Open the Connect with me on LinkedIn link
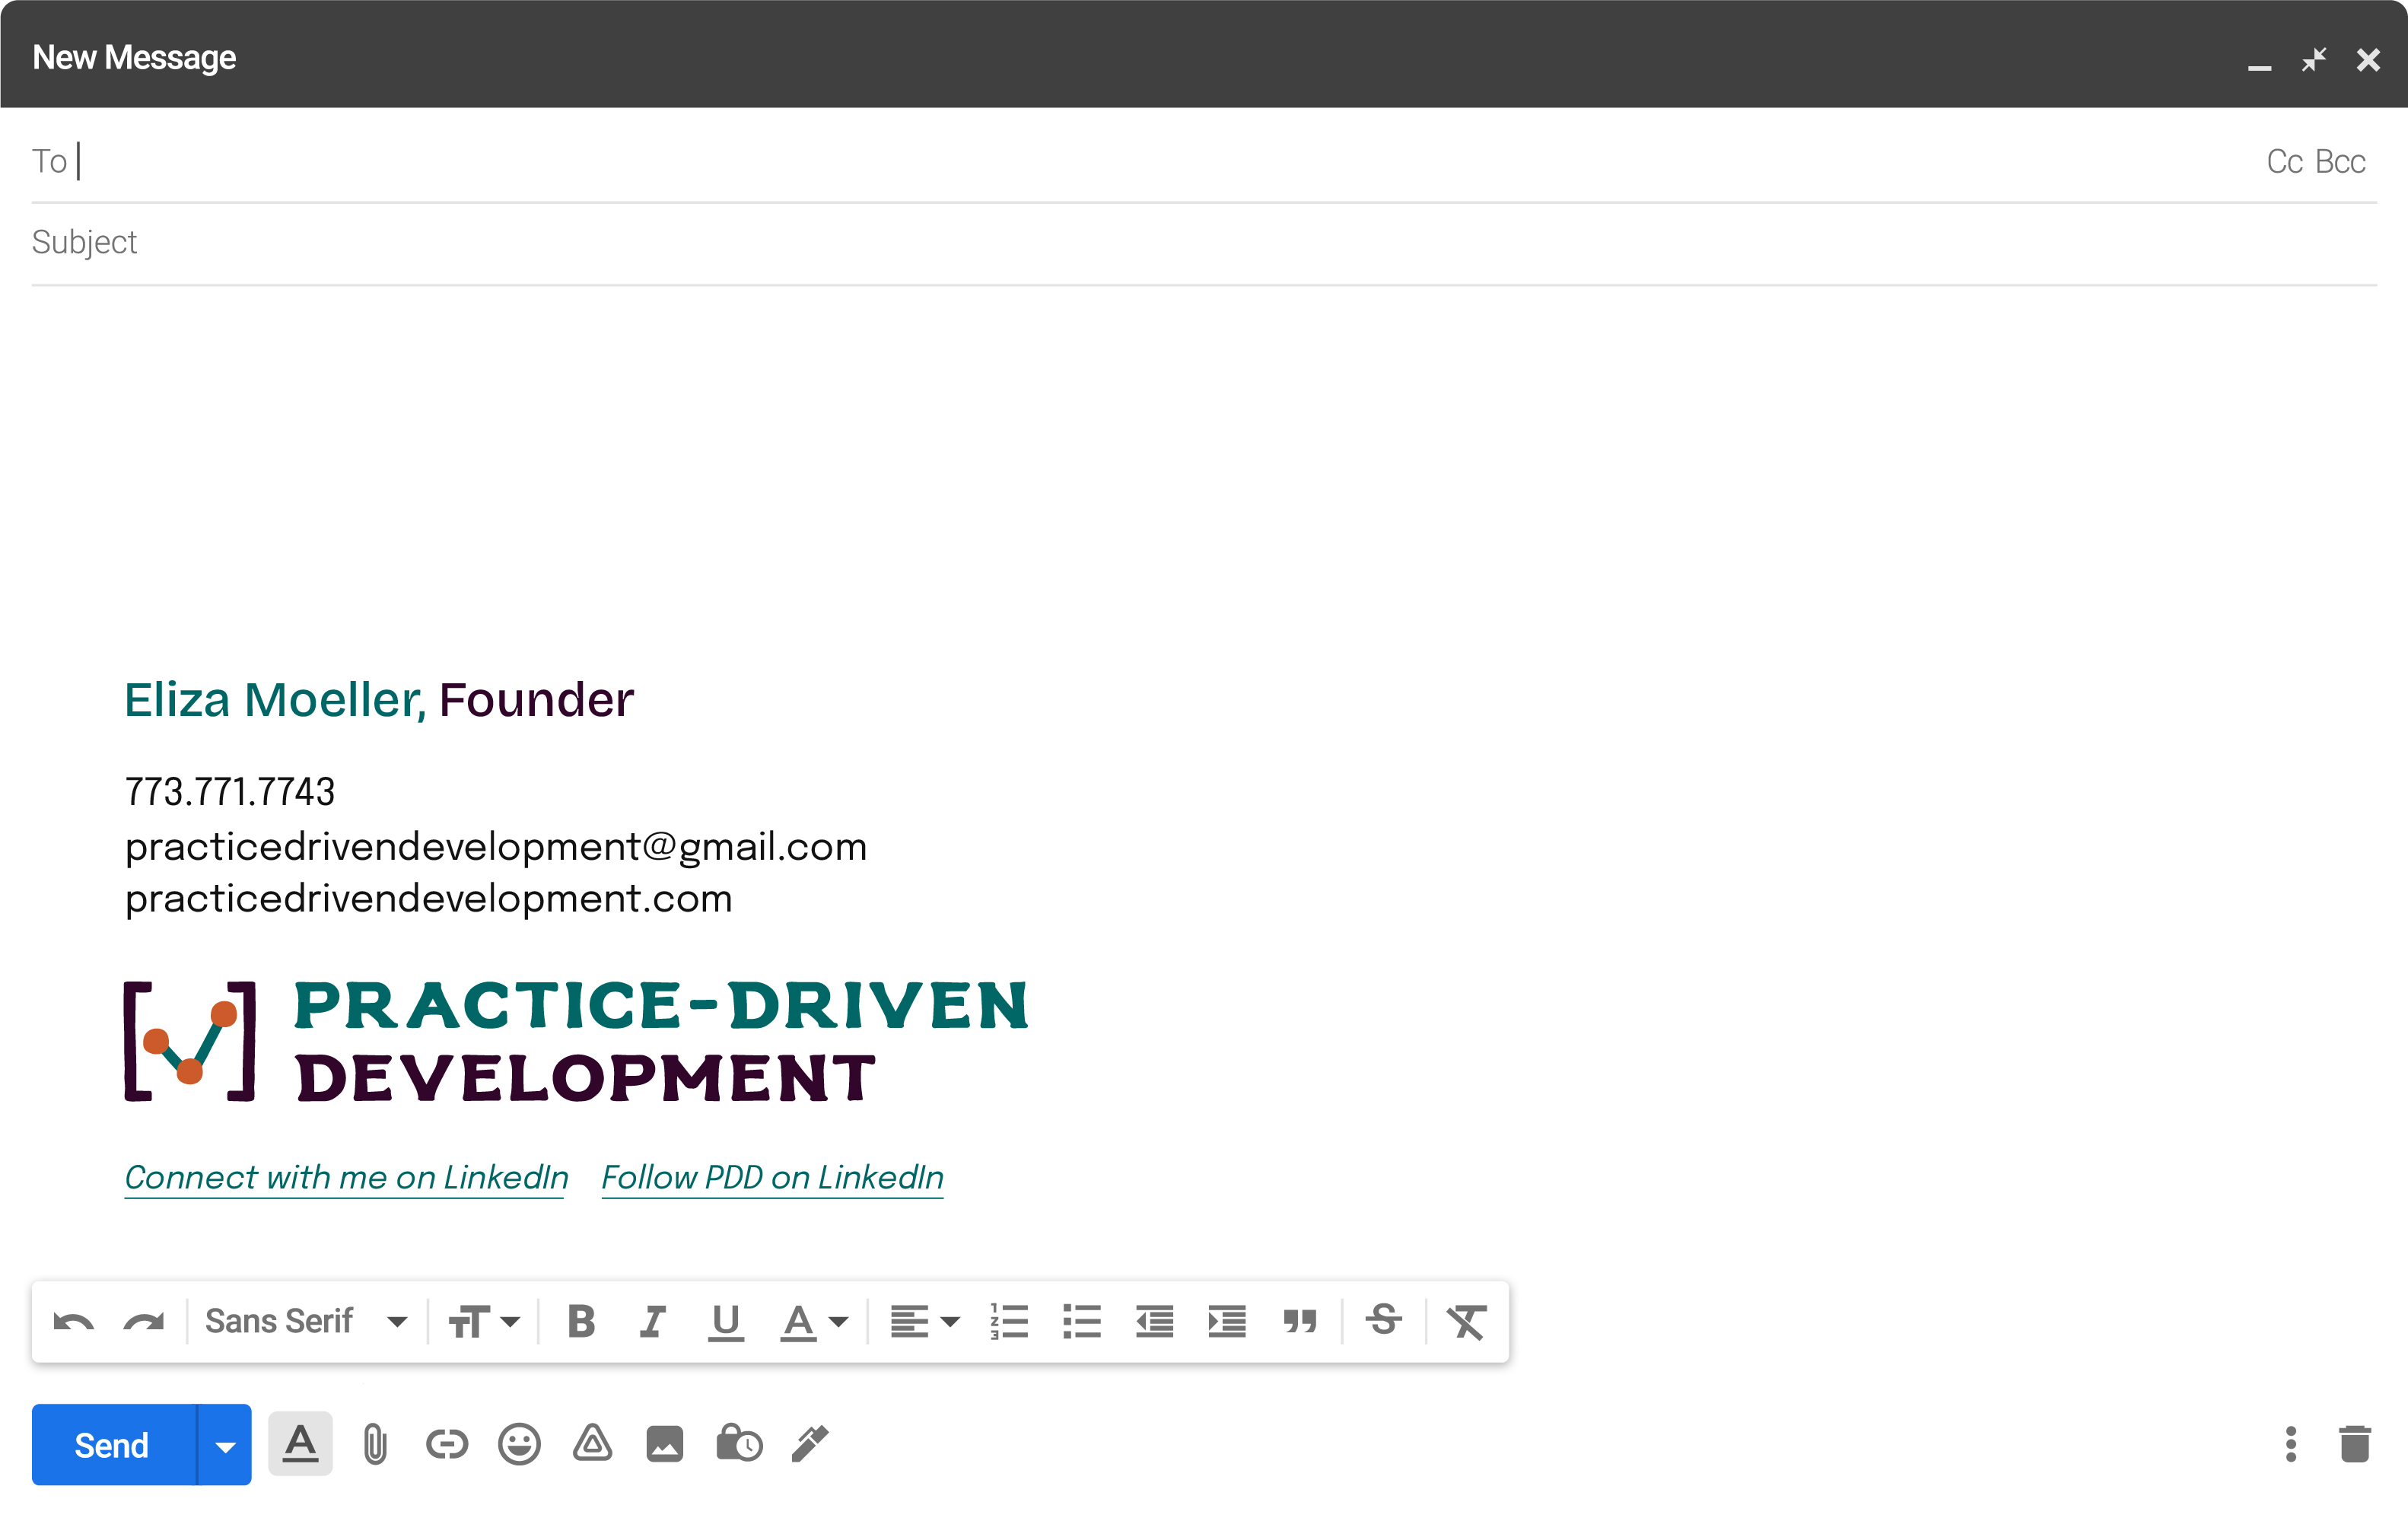Image resolution: width=2408 pixels, height=1521 pixels. (346, 1177)
